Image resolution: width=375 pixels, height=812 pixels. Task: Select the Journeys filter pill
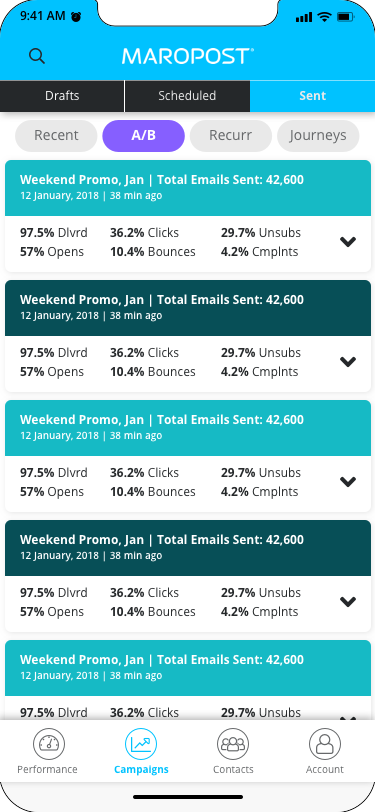318,136
